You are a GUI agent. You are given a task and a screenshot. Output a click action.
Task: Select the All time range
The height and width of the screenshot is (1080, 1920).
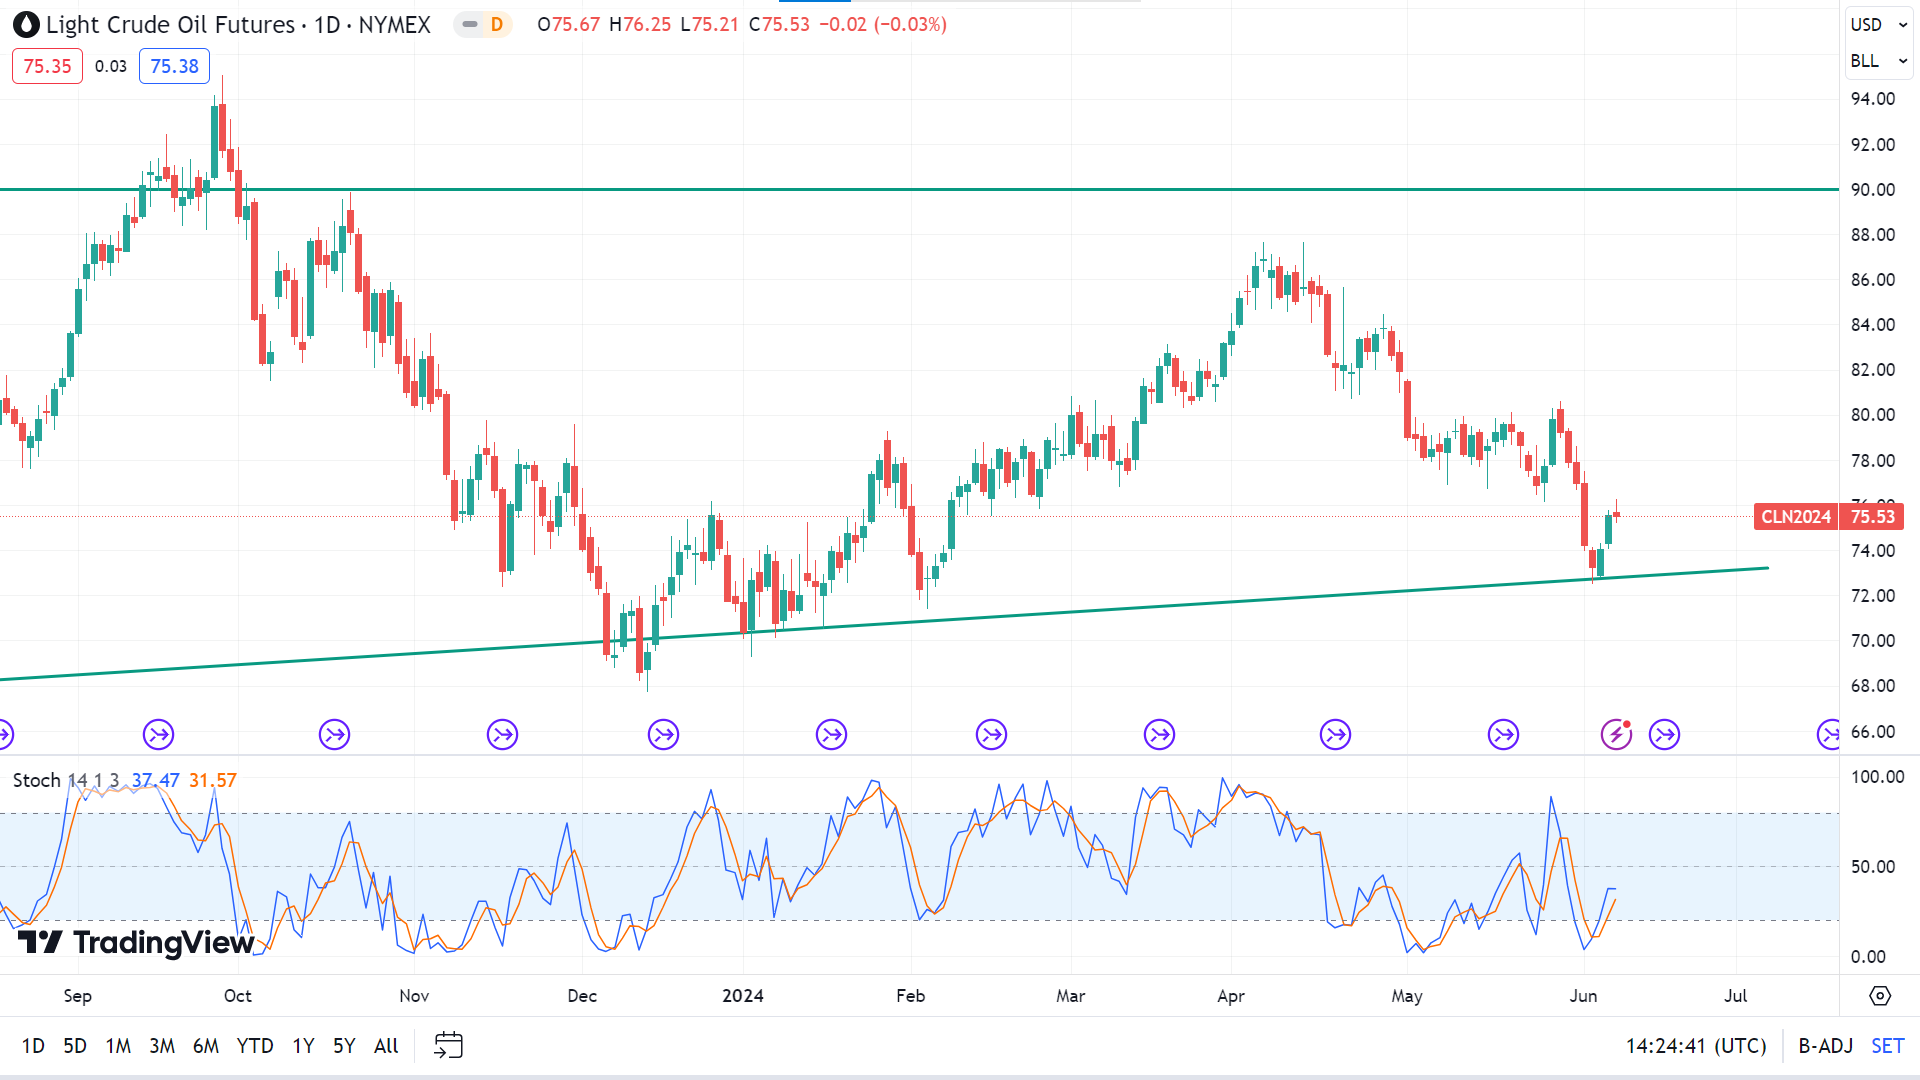click(x=386, y=1046)
